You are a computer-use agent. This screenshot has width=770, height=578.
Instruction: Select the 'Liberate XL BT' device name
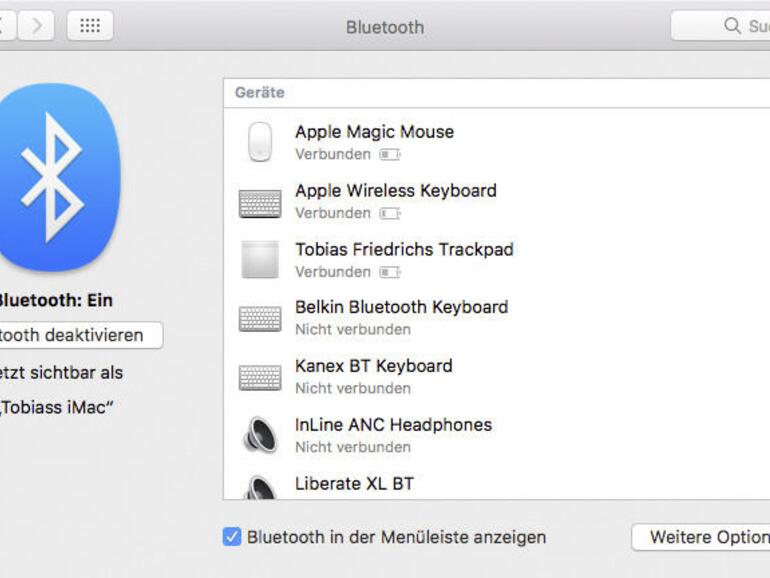tap(355, 484)
